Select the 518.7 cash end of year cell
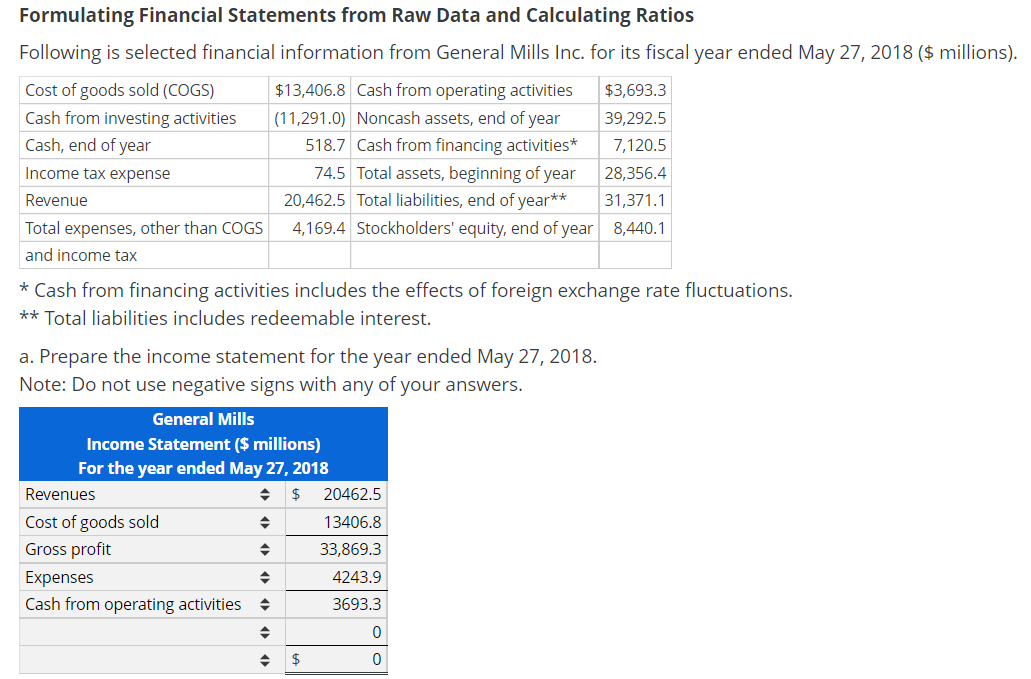The width and height of the screenshot is (1031, 679). pos(310,145)
